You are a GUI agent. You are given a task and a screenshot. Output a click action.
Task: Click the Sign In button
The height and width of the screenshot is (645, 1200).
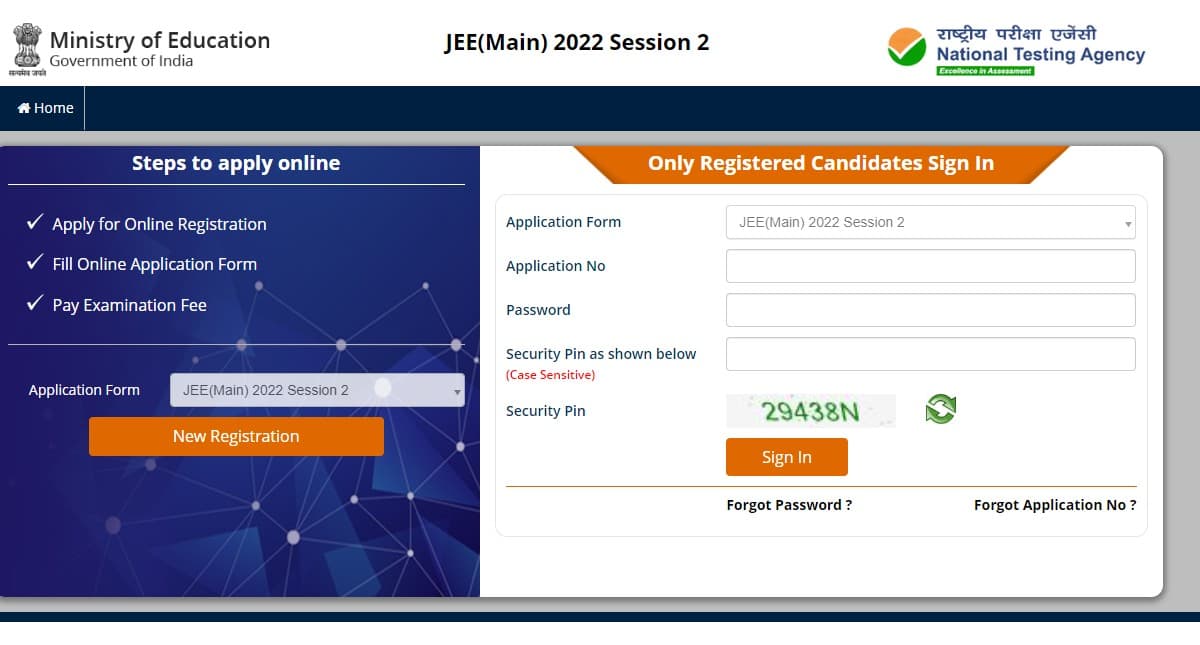(787, 457)
